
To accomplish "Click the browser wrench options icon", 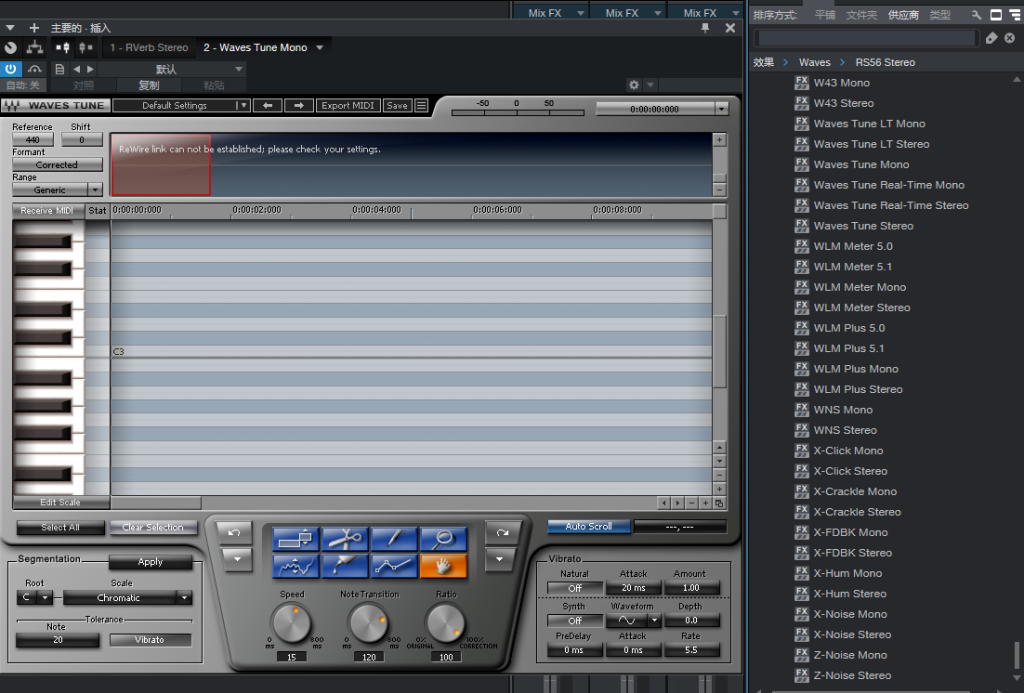I will click(x=976, y=14).
